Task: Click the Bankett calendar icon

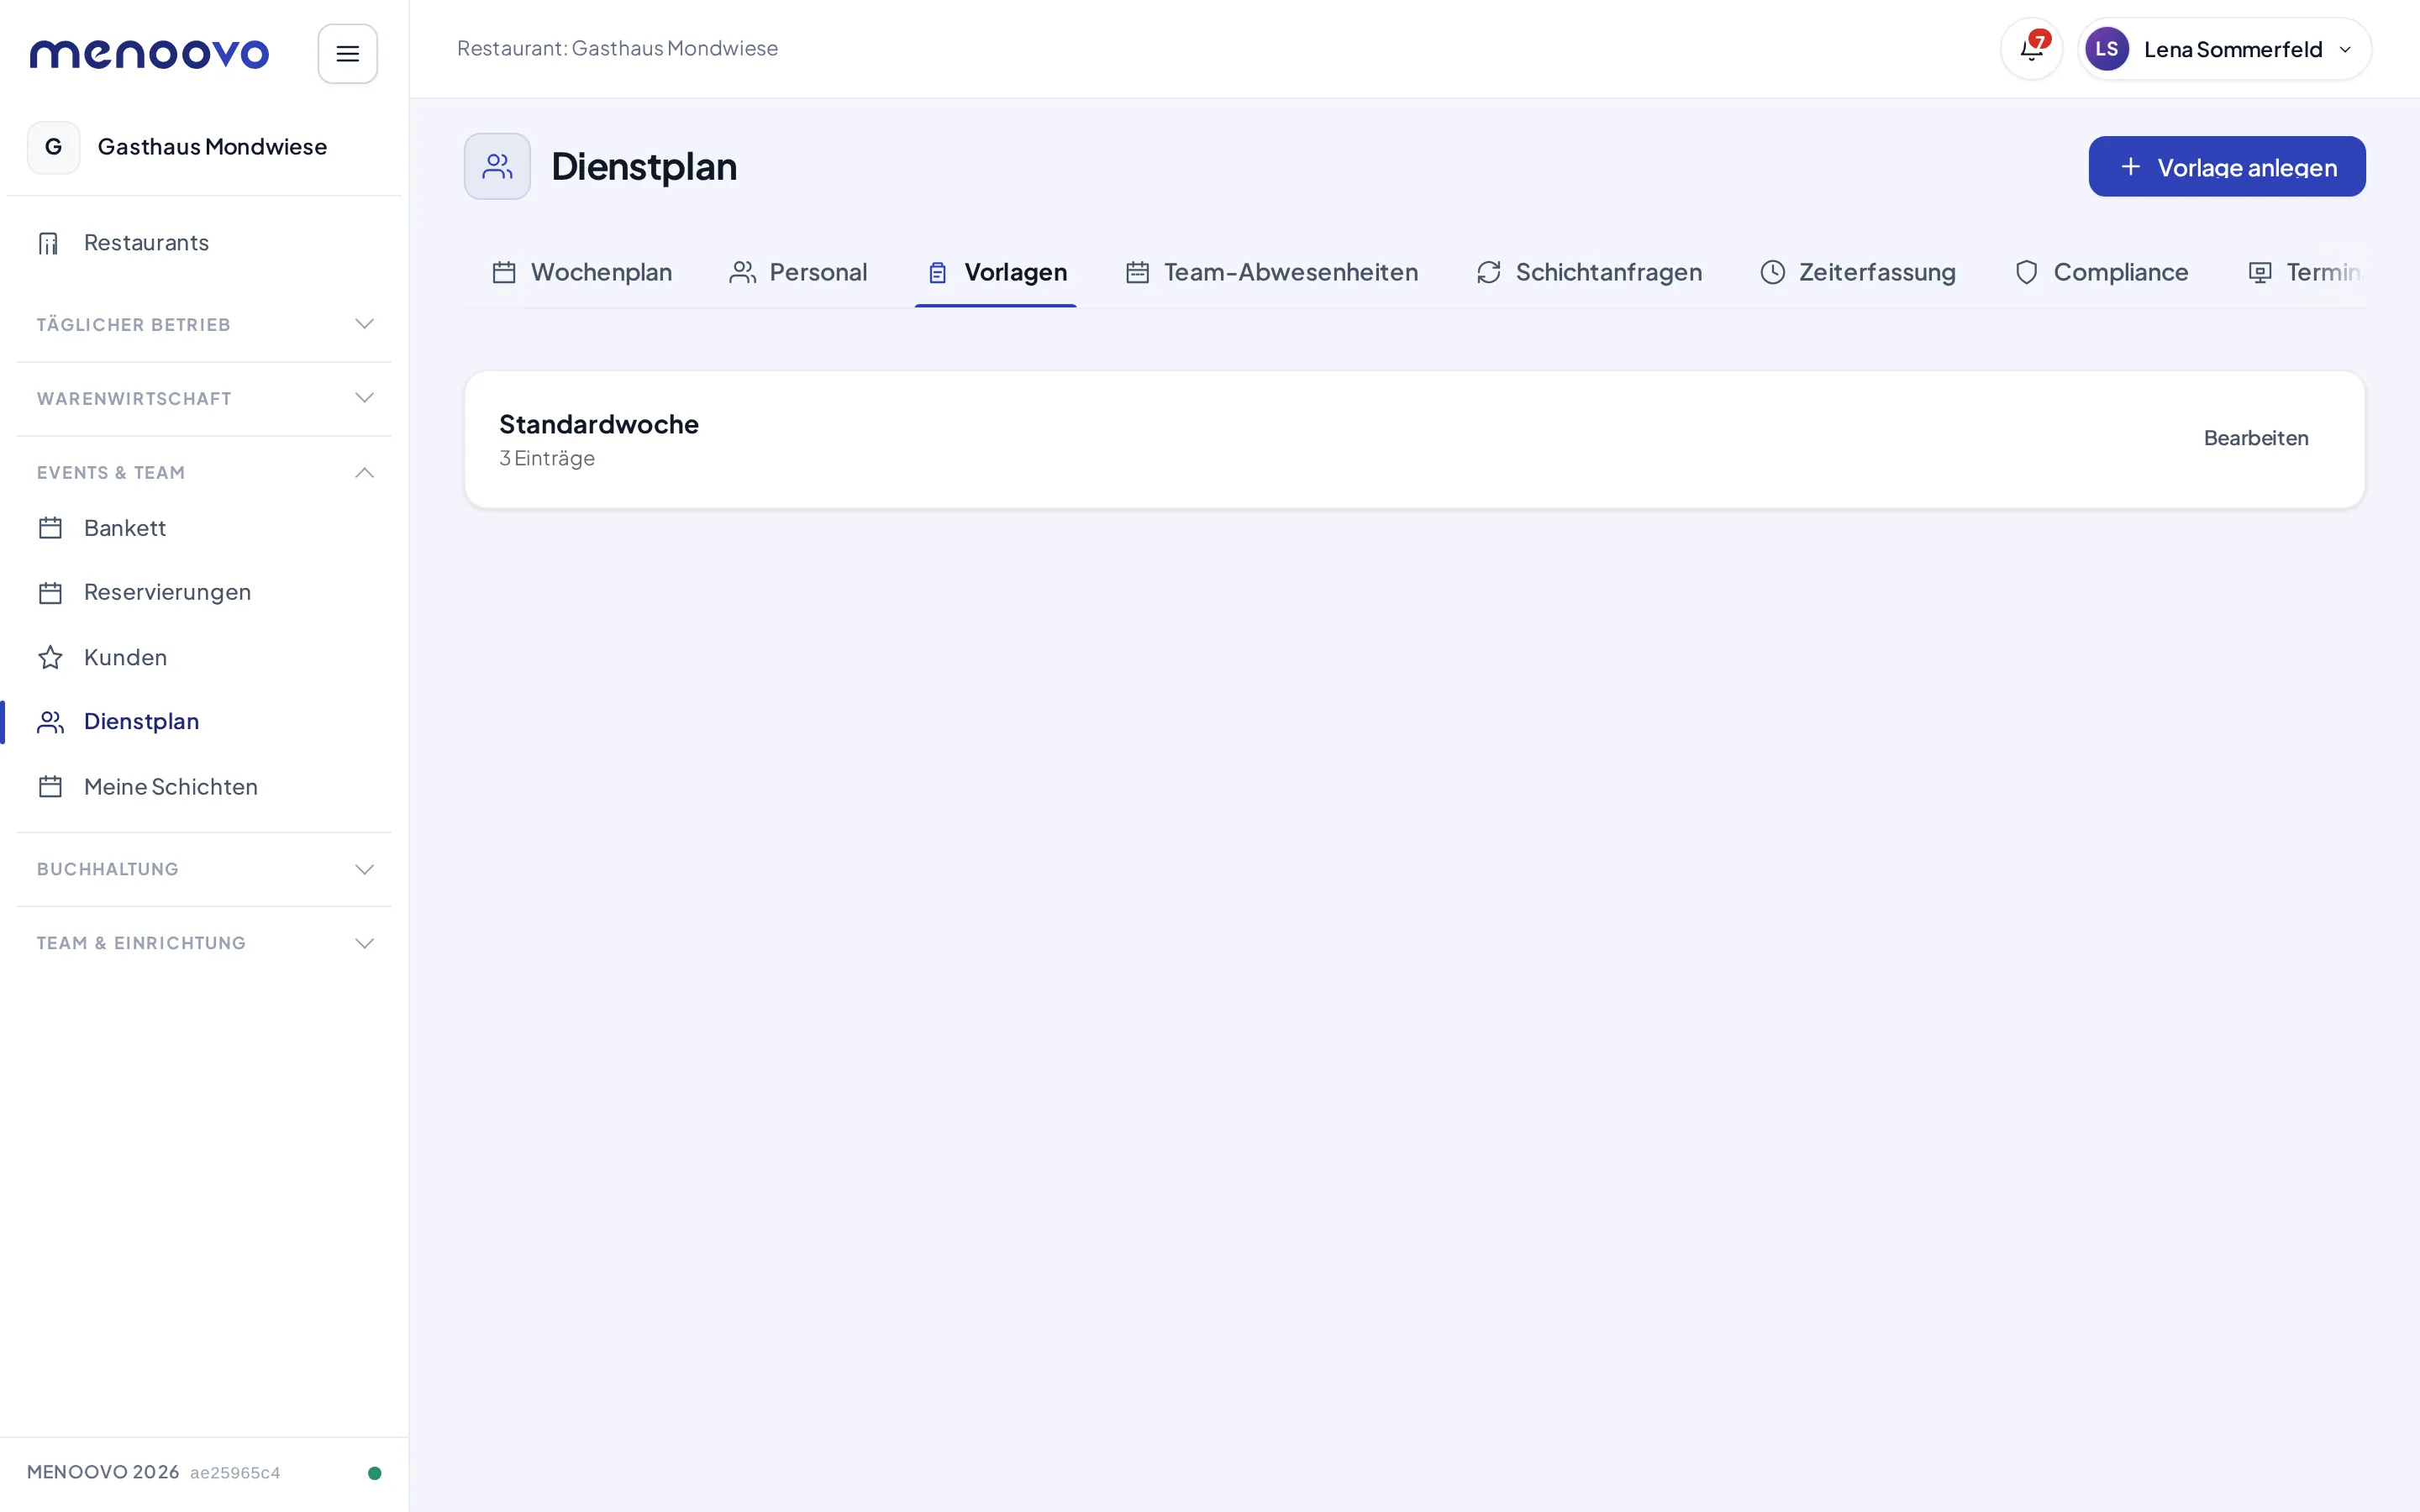Action: coord(50,528)
